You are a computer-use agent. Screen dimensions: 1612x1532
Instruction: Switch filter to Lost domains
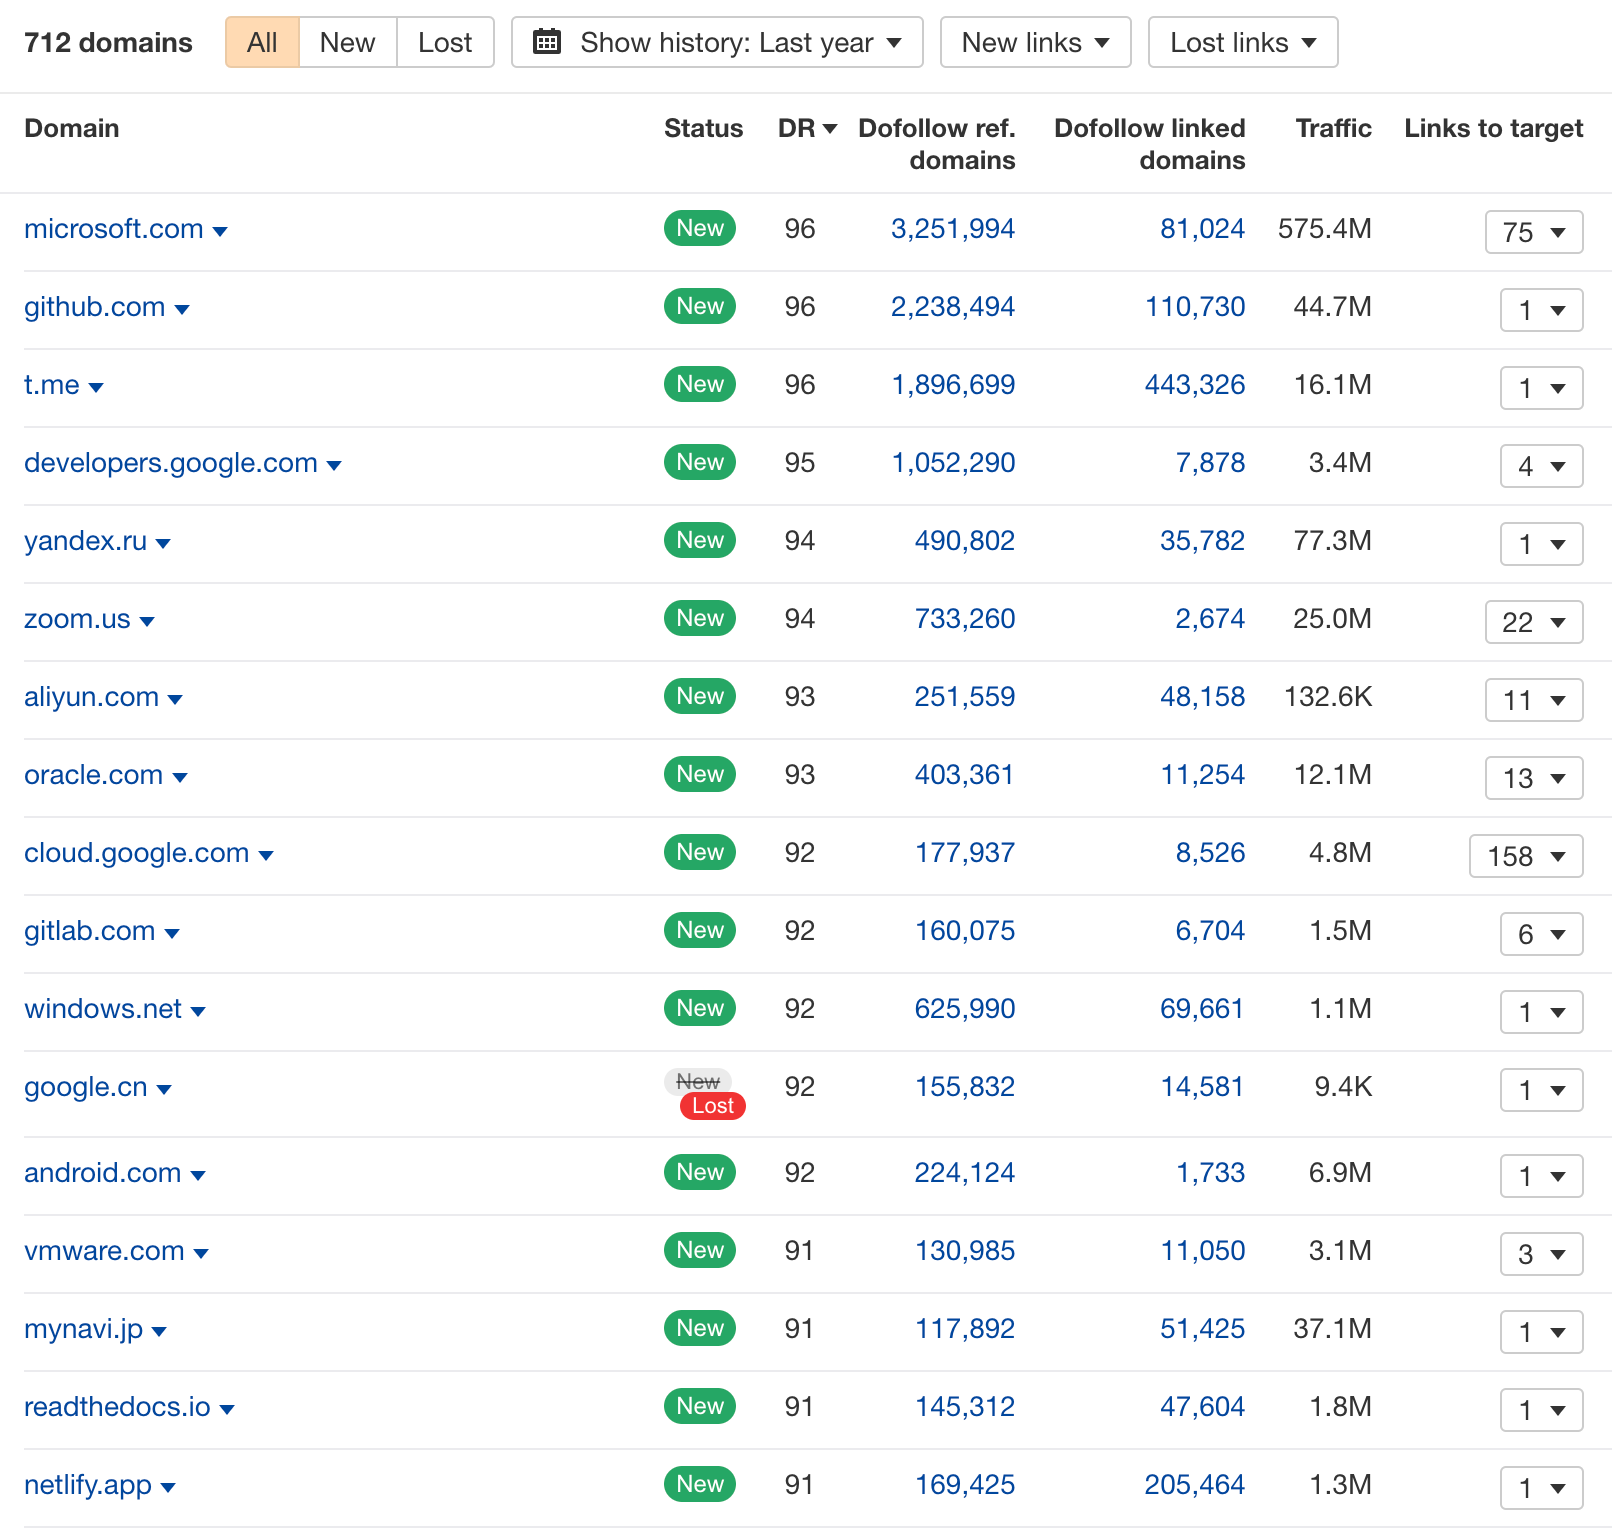(x=445, y=42)
